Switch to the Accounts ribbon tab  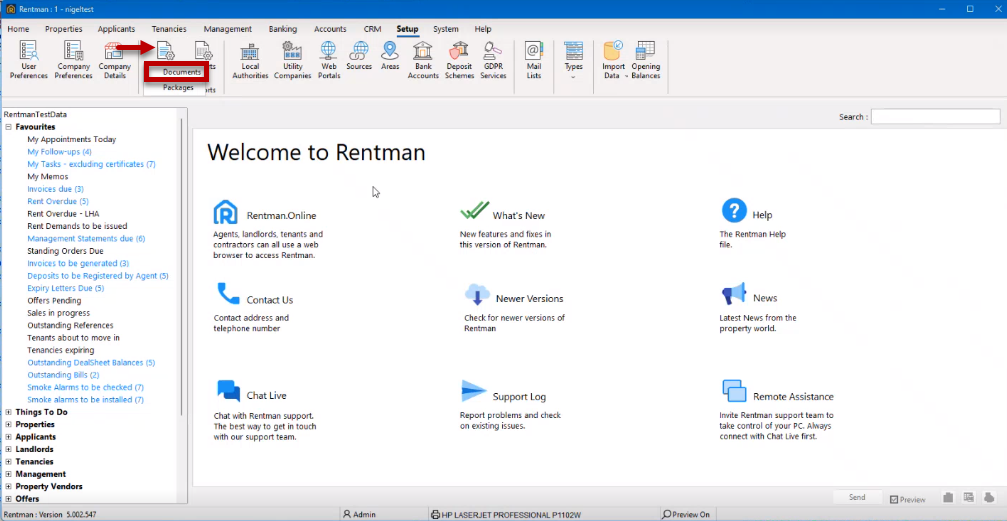pos(330,29)
